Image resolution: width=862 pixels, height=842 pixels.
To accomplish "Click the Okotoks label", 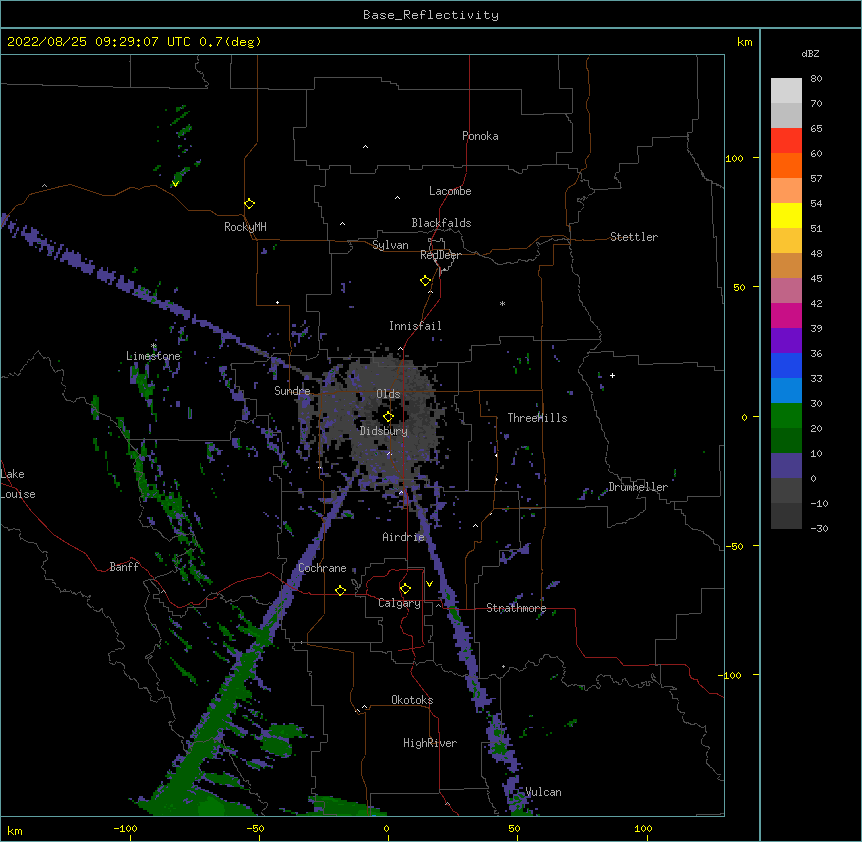I will pos(412,700).
